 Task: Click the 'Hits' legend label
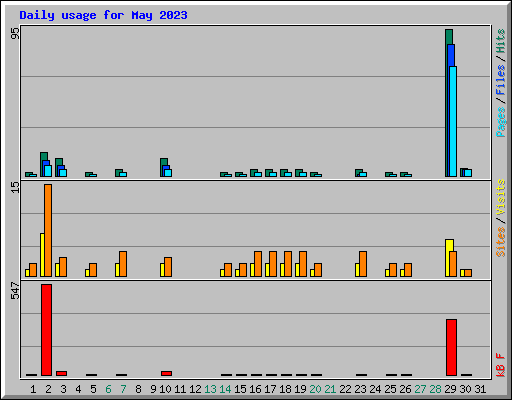point(500,41)
